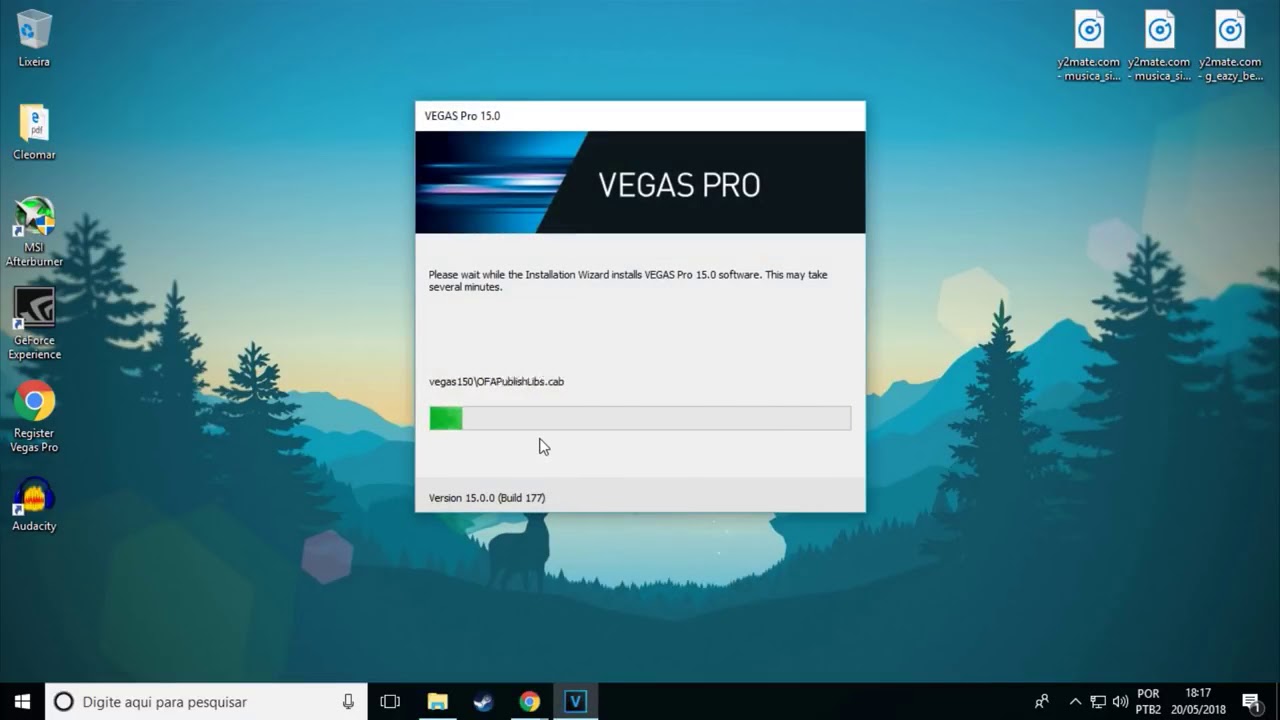This screenshot has height=720, width=1280.
Task: Open the network icon in system tray
Action: [1098, 702]
